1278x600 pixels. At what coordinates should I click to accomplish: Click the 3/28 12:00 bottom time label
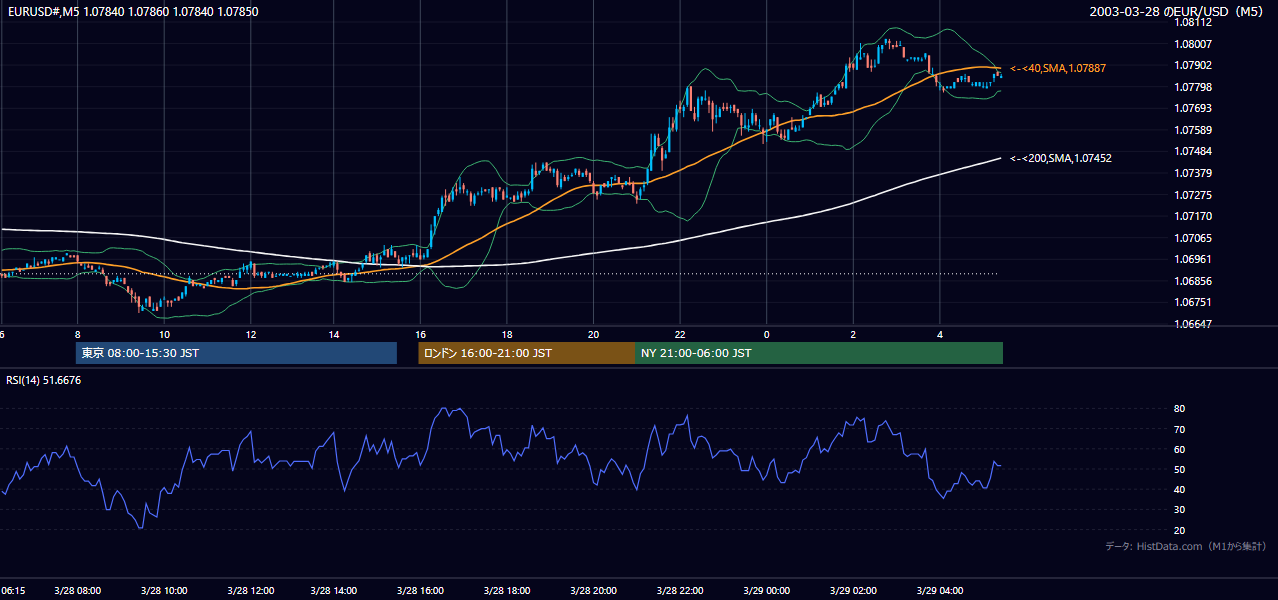point(248,591)
